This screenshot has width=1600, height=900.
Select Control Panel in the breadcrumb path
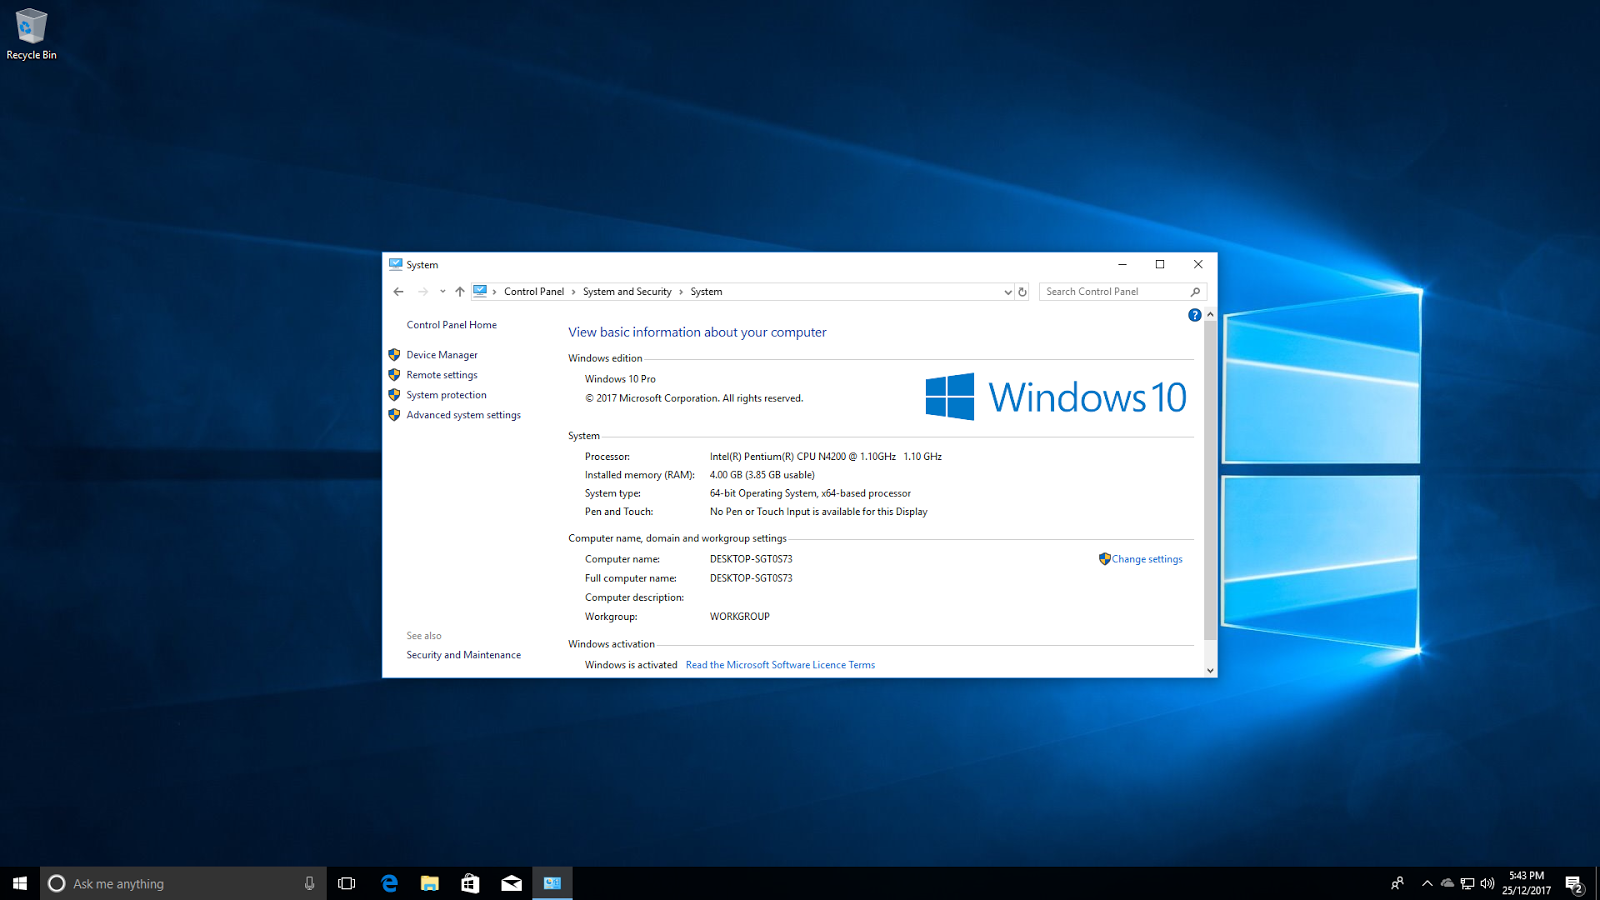pyautogui.click(x=534, y=292)
